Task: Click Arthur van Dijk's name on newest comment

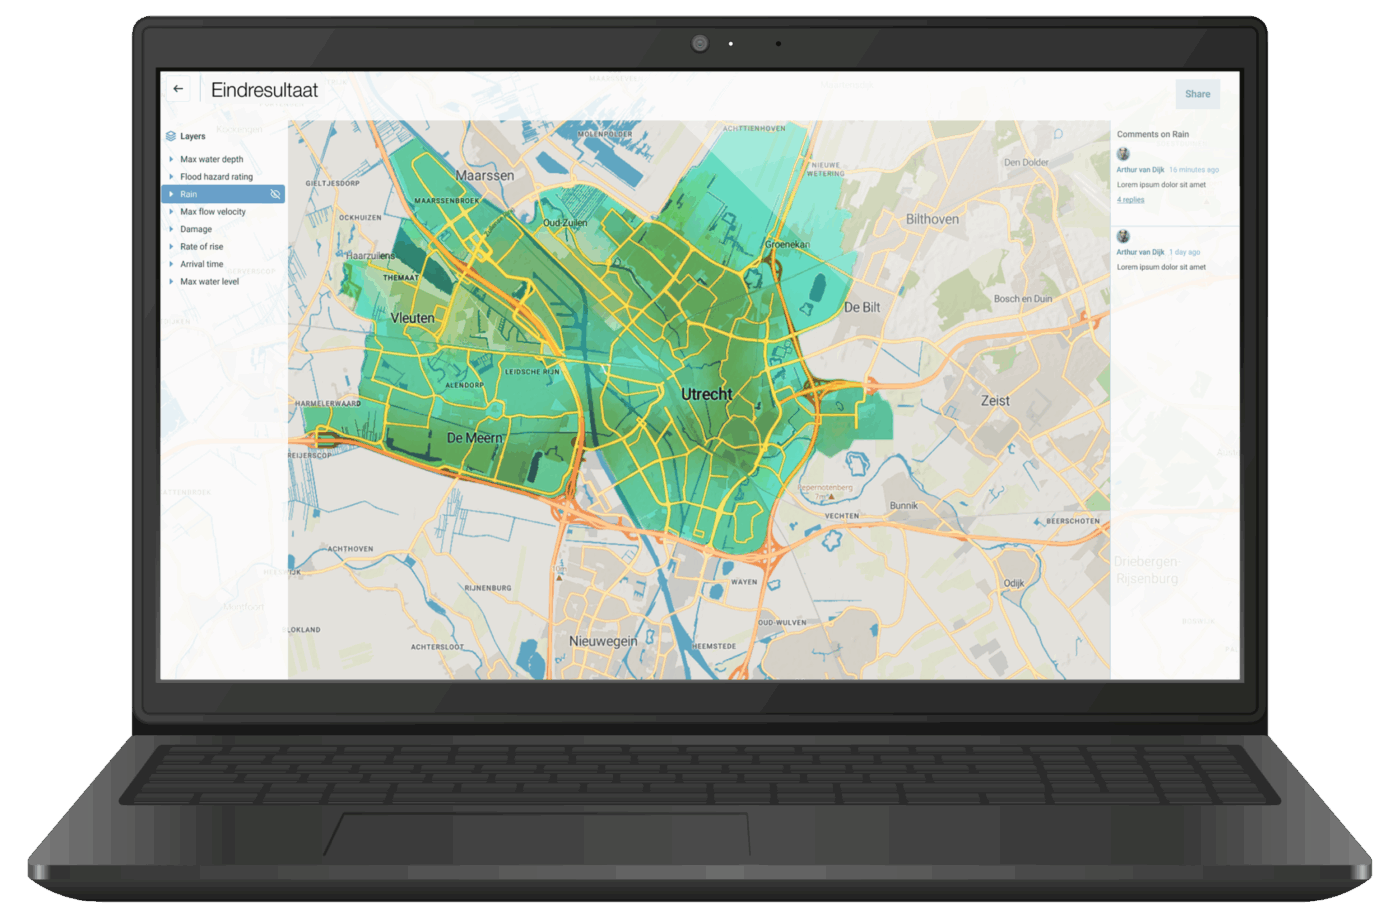Action: pos(1140,170)
